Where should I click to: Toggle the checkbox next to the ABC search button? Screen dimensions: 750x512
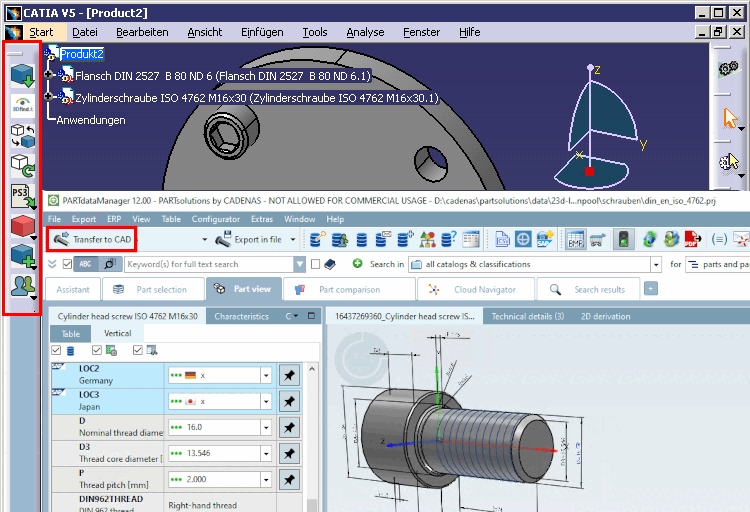[67, 264]
